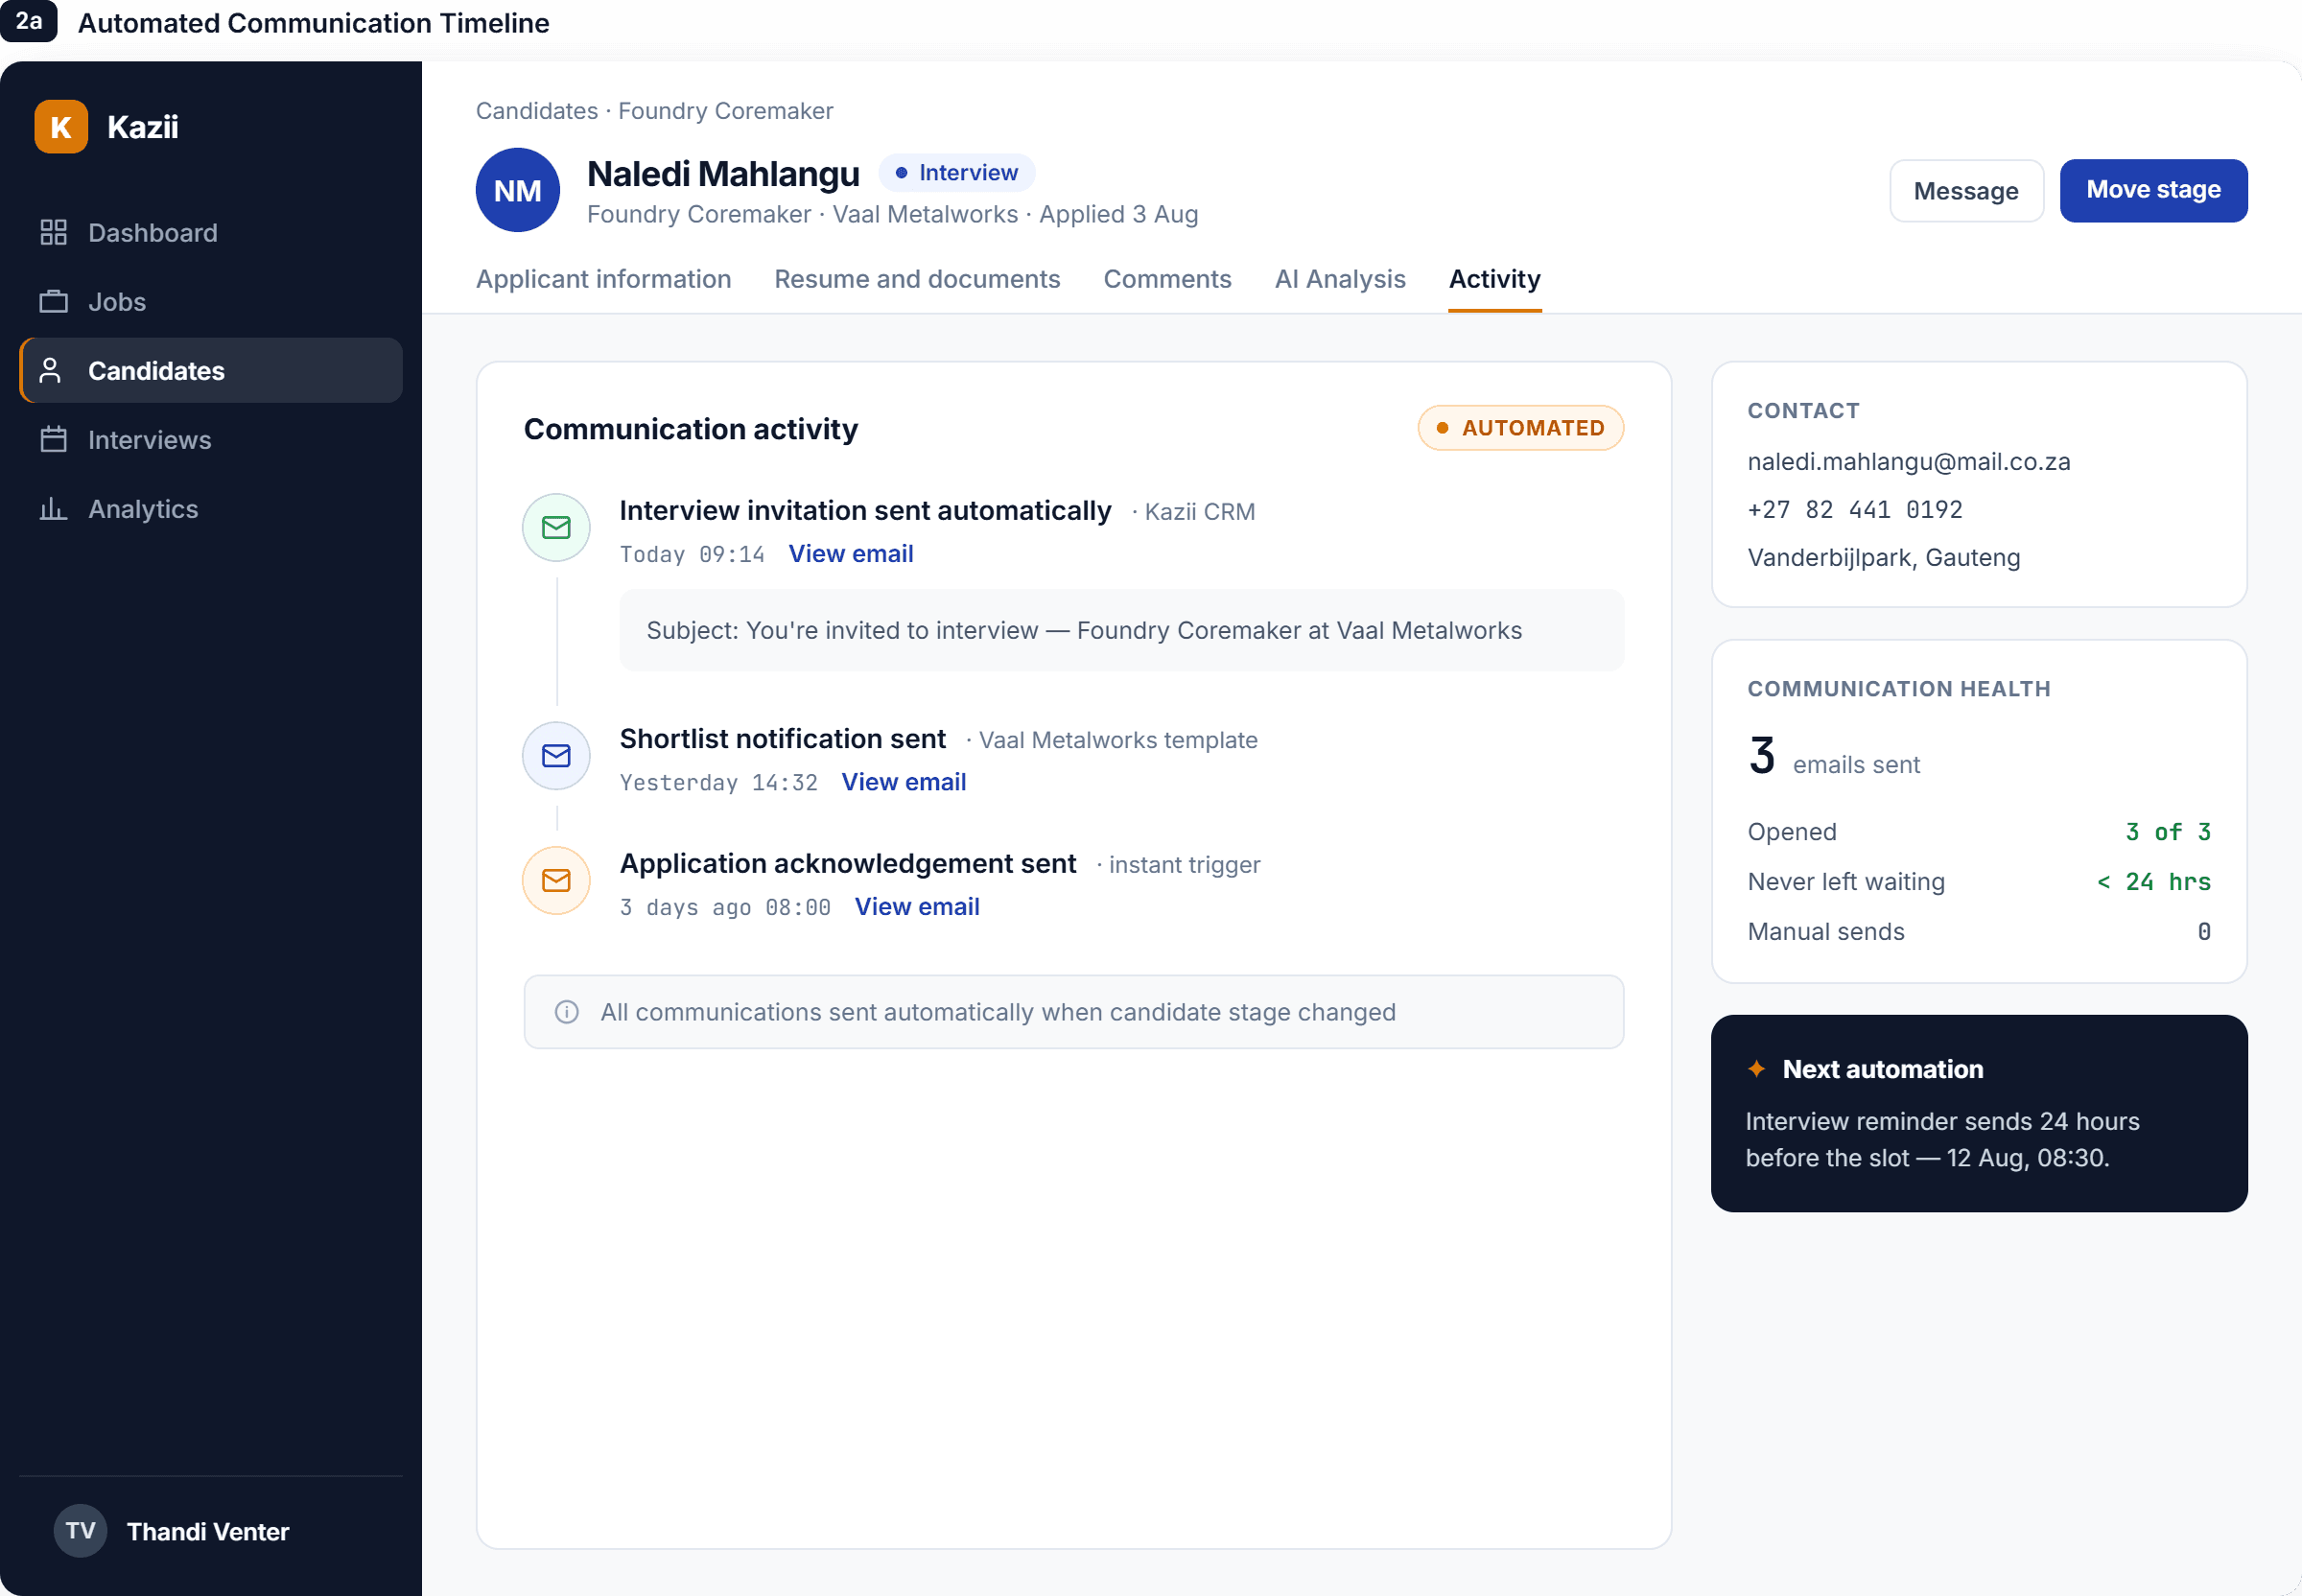The height and width of the screenshot is (1596, 2302).
Task: Click the Foundry Coremaker breadcrumb
Action: pyautogui.click(x=726, y=111)
